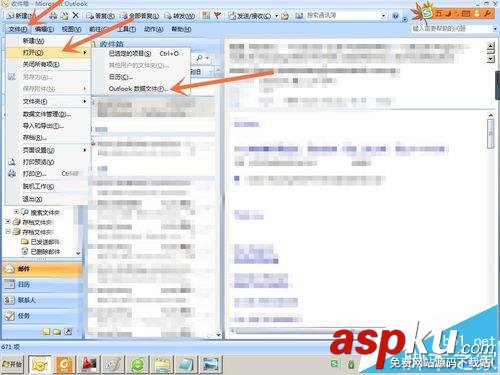Select 退出(X) Exit menu entry
Viewport: 500px width, 375px height.
(x=48, y=199)
